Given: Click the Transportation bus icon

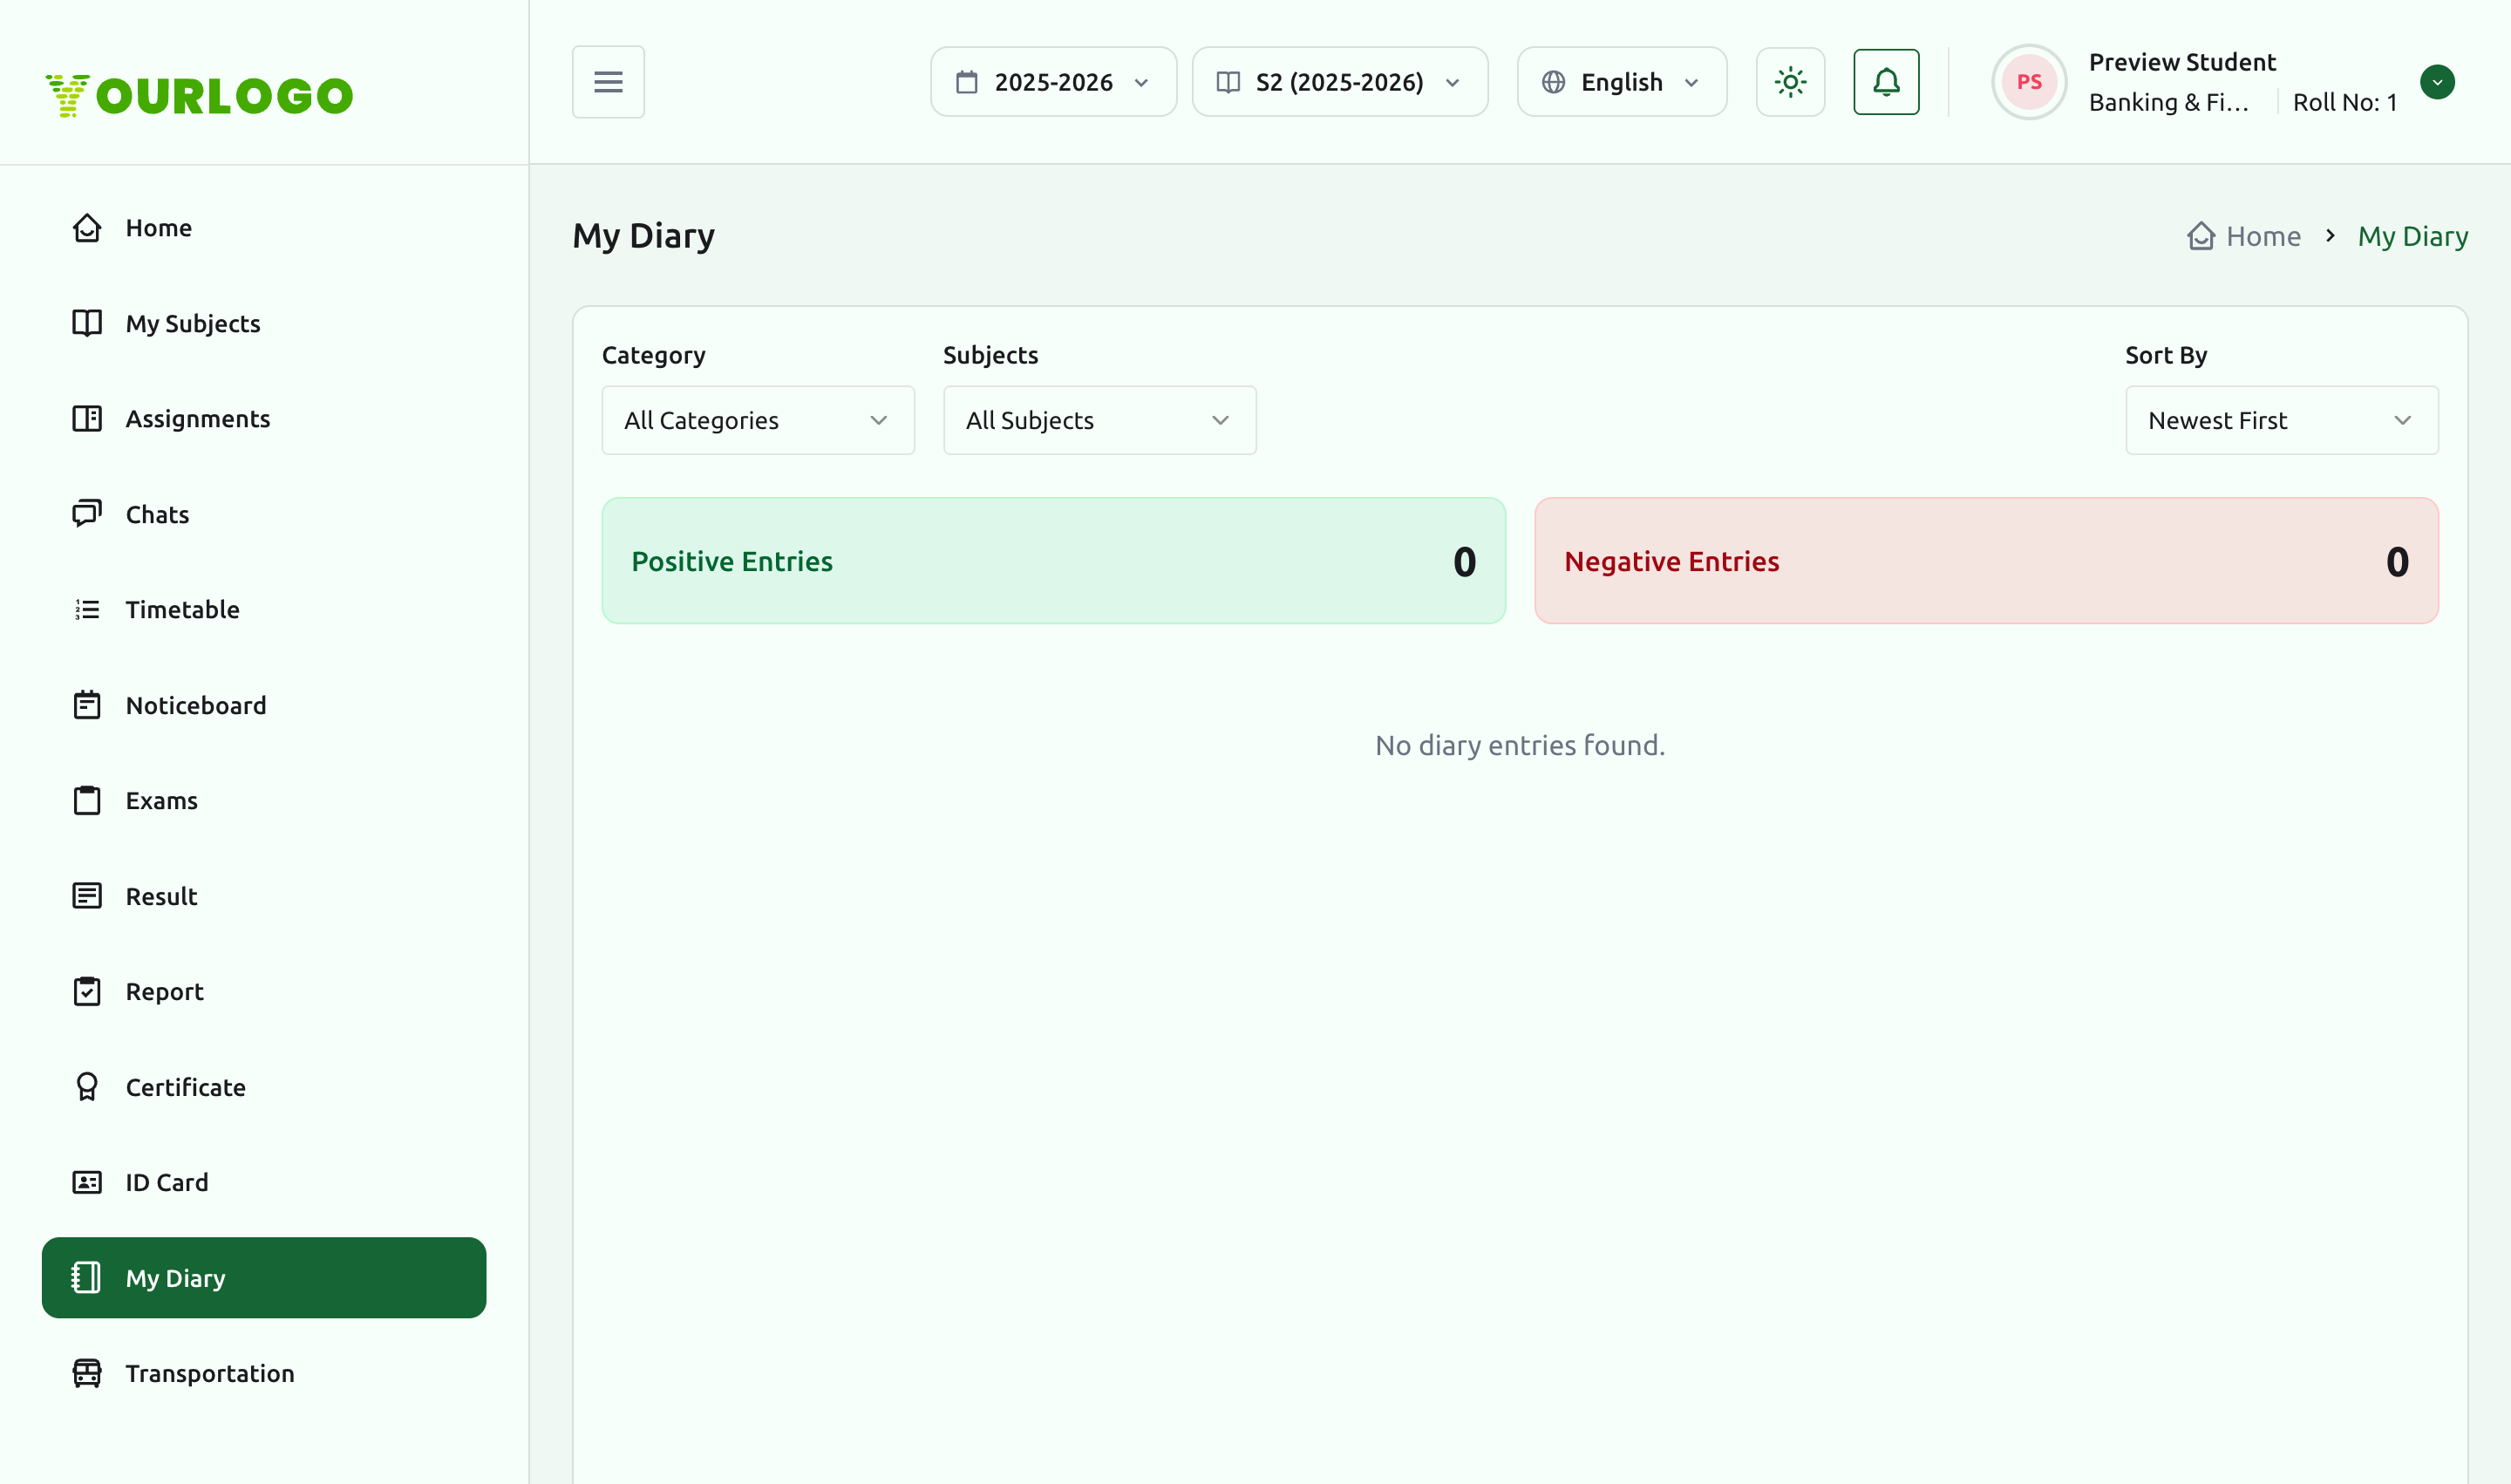Looking at the screenshot, I should coord(87,1373).
